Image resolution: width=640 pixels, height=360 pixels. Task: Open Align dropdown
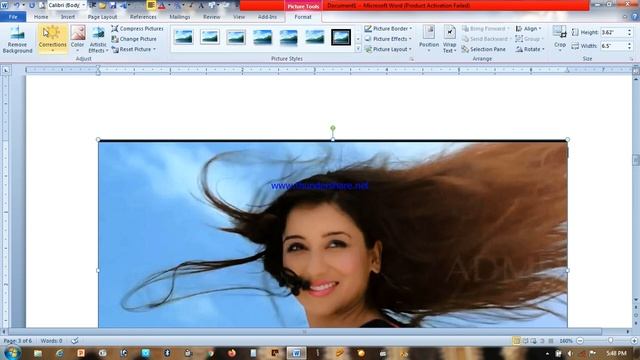(529, 29)
